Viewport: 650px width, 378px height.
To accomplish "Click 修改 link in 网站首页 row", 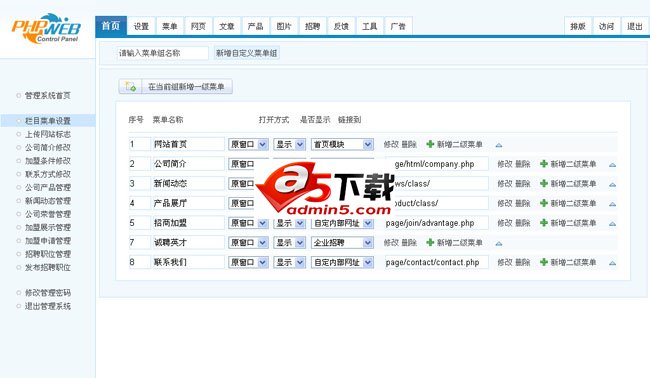I will [x=391, y=144].
